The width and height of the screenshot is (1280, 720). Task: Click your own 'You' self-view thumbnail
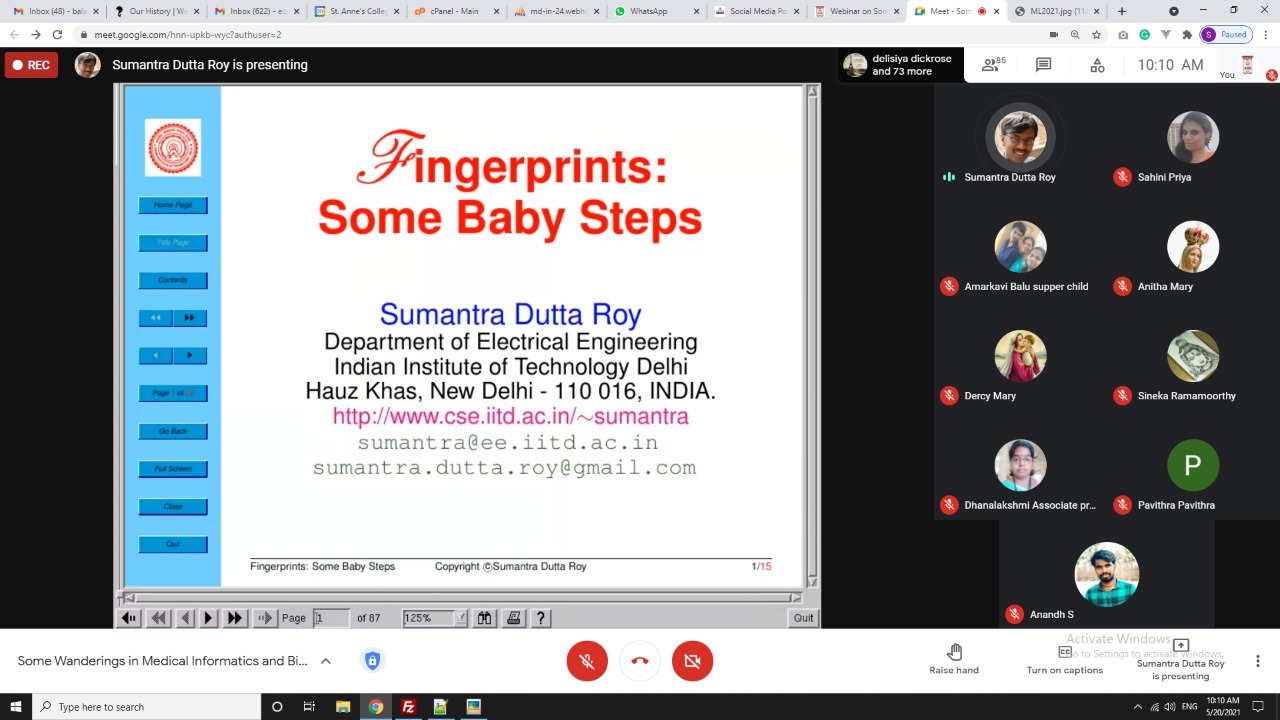[x=1247, y=65]
